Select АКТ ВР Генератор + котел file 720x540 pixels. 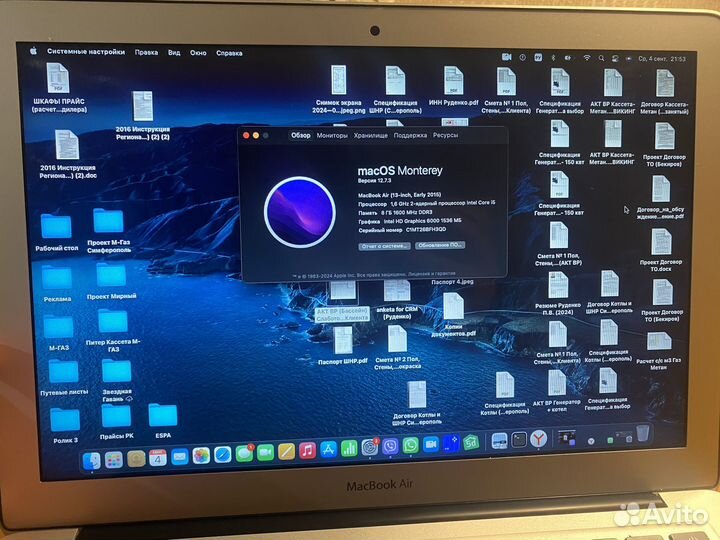point(557,391)
